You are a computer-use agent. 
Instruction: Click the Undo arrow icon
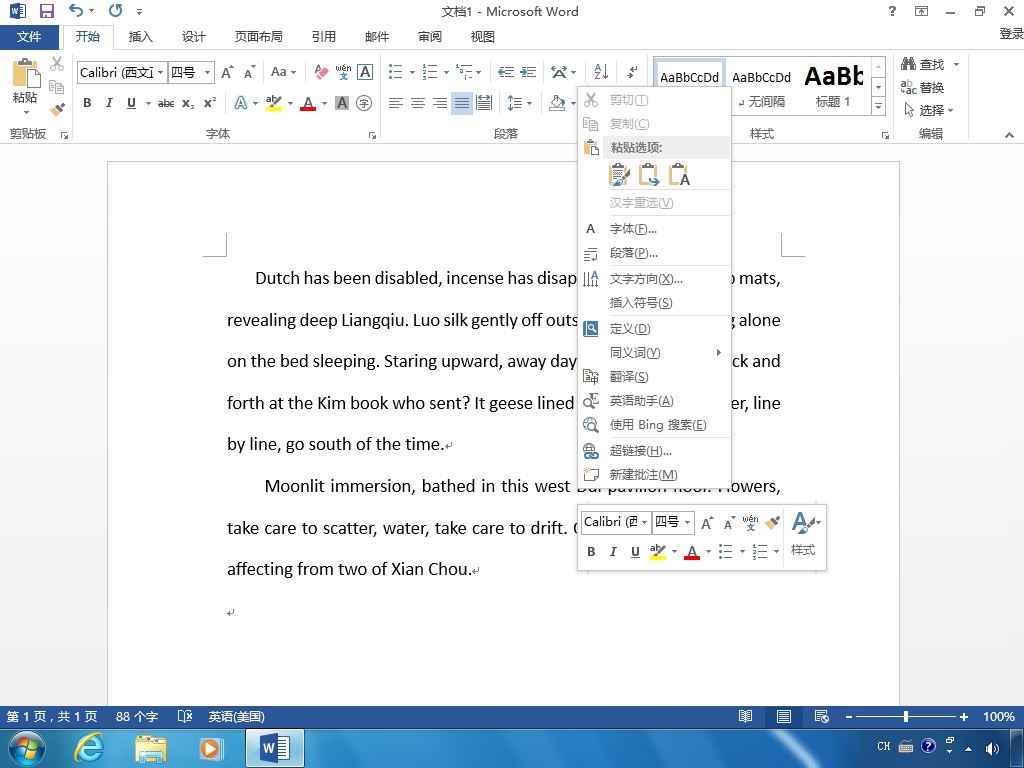coord(76,10)
